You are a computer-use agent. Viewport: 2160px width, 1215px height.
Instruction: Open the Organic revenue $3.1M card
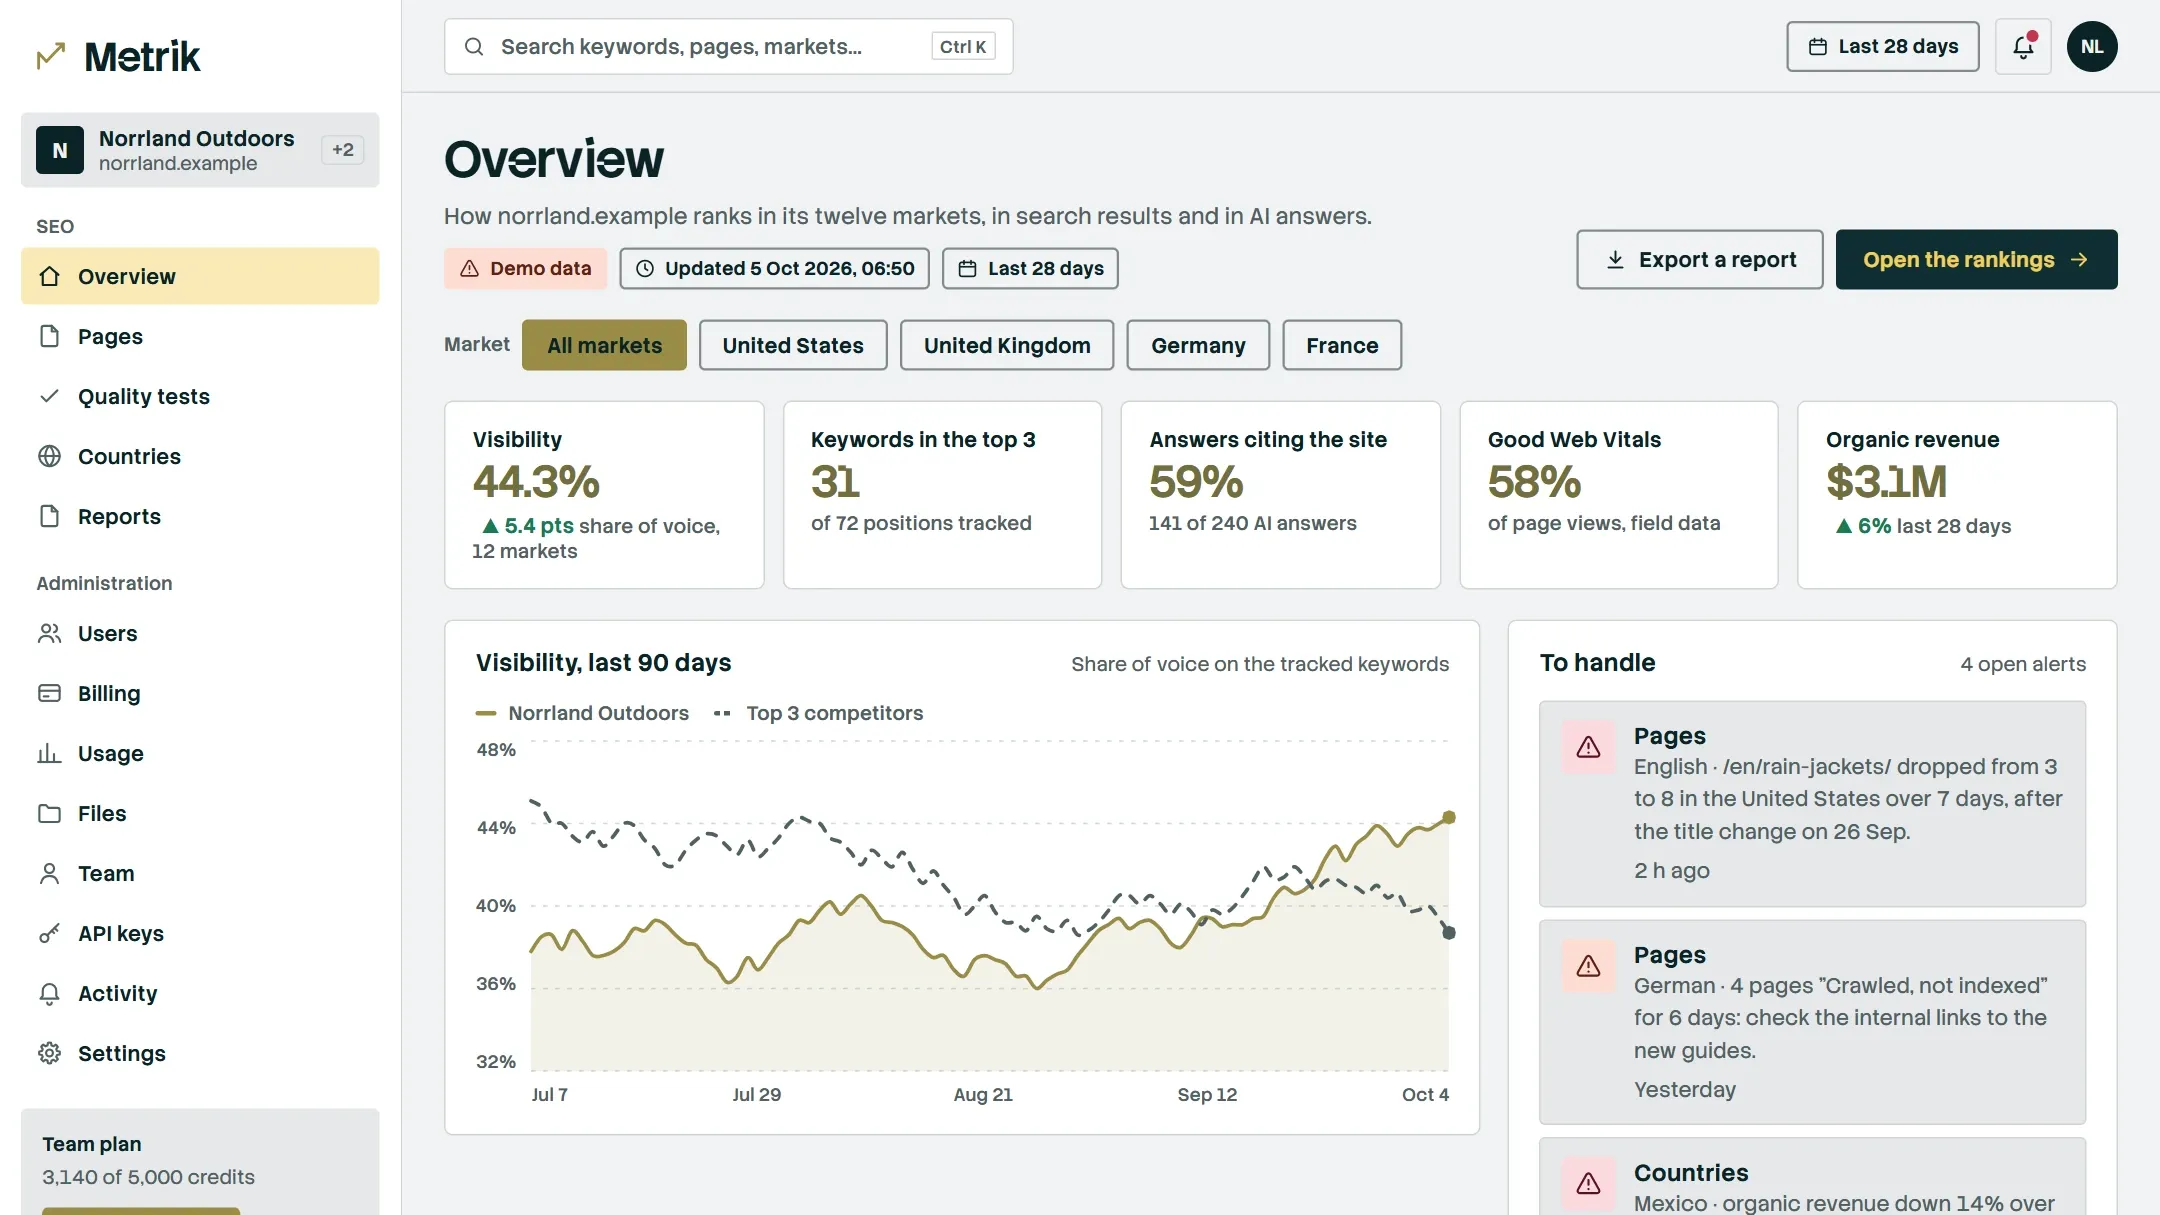(1957, 495)
